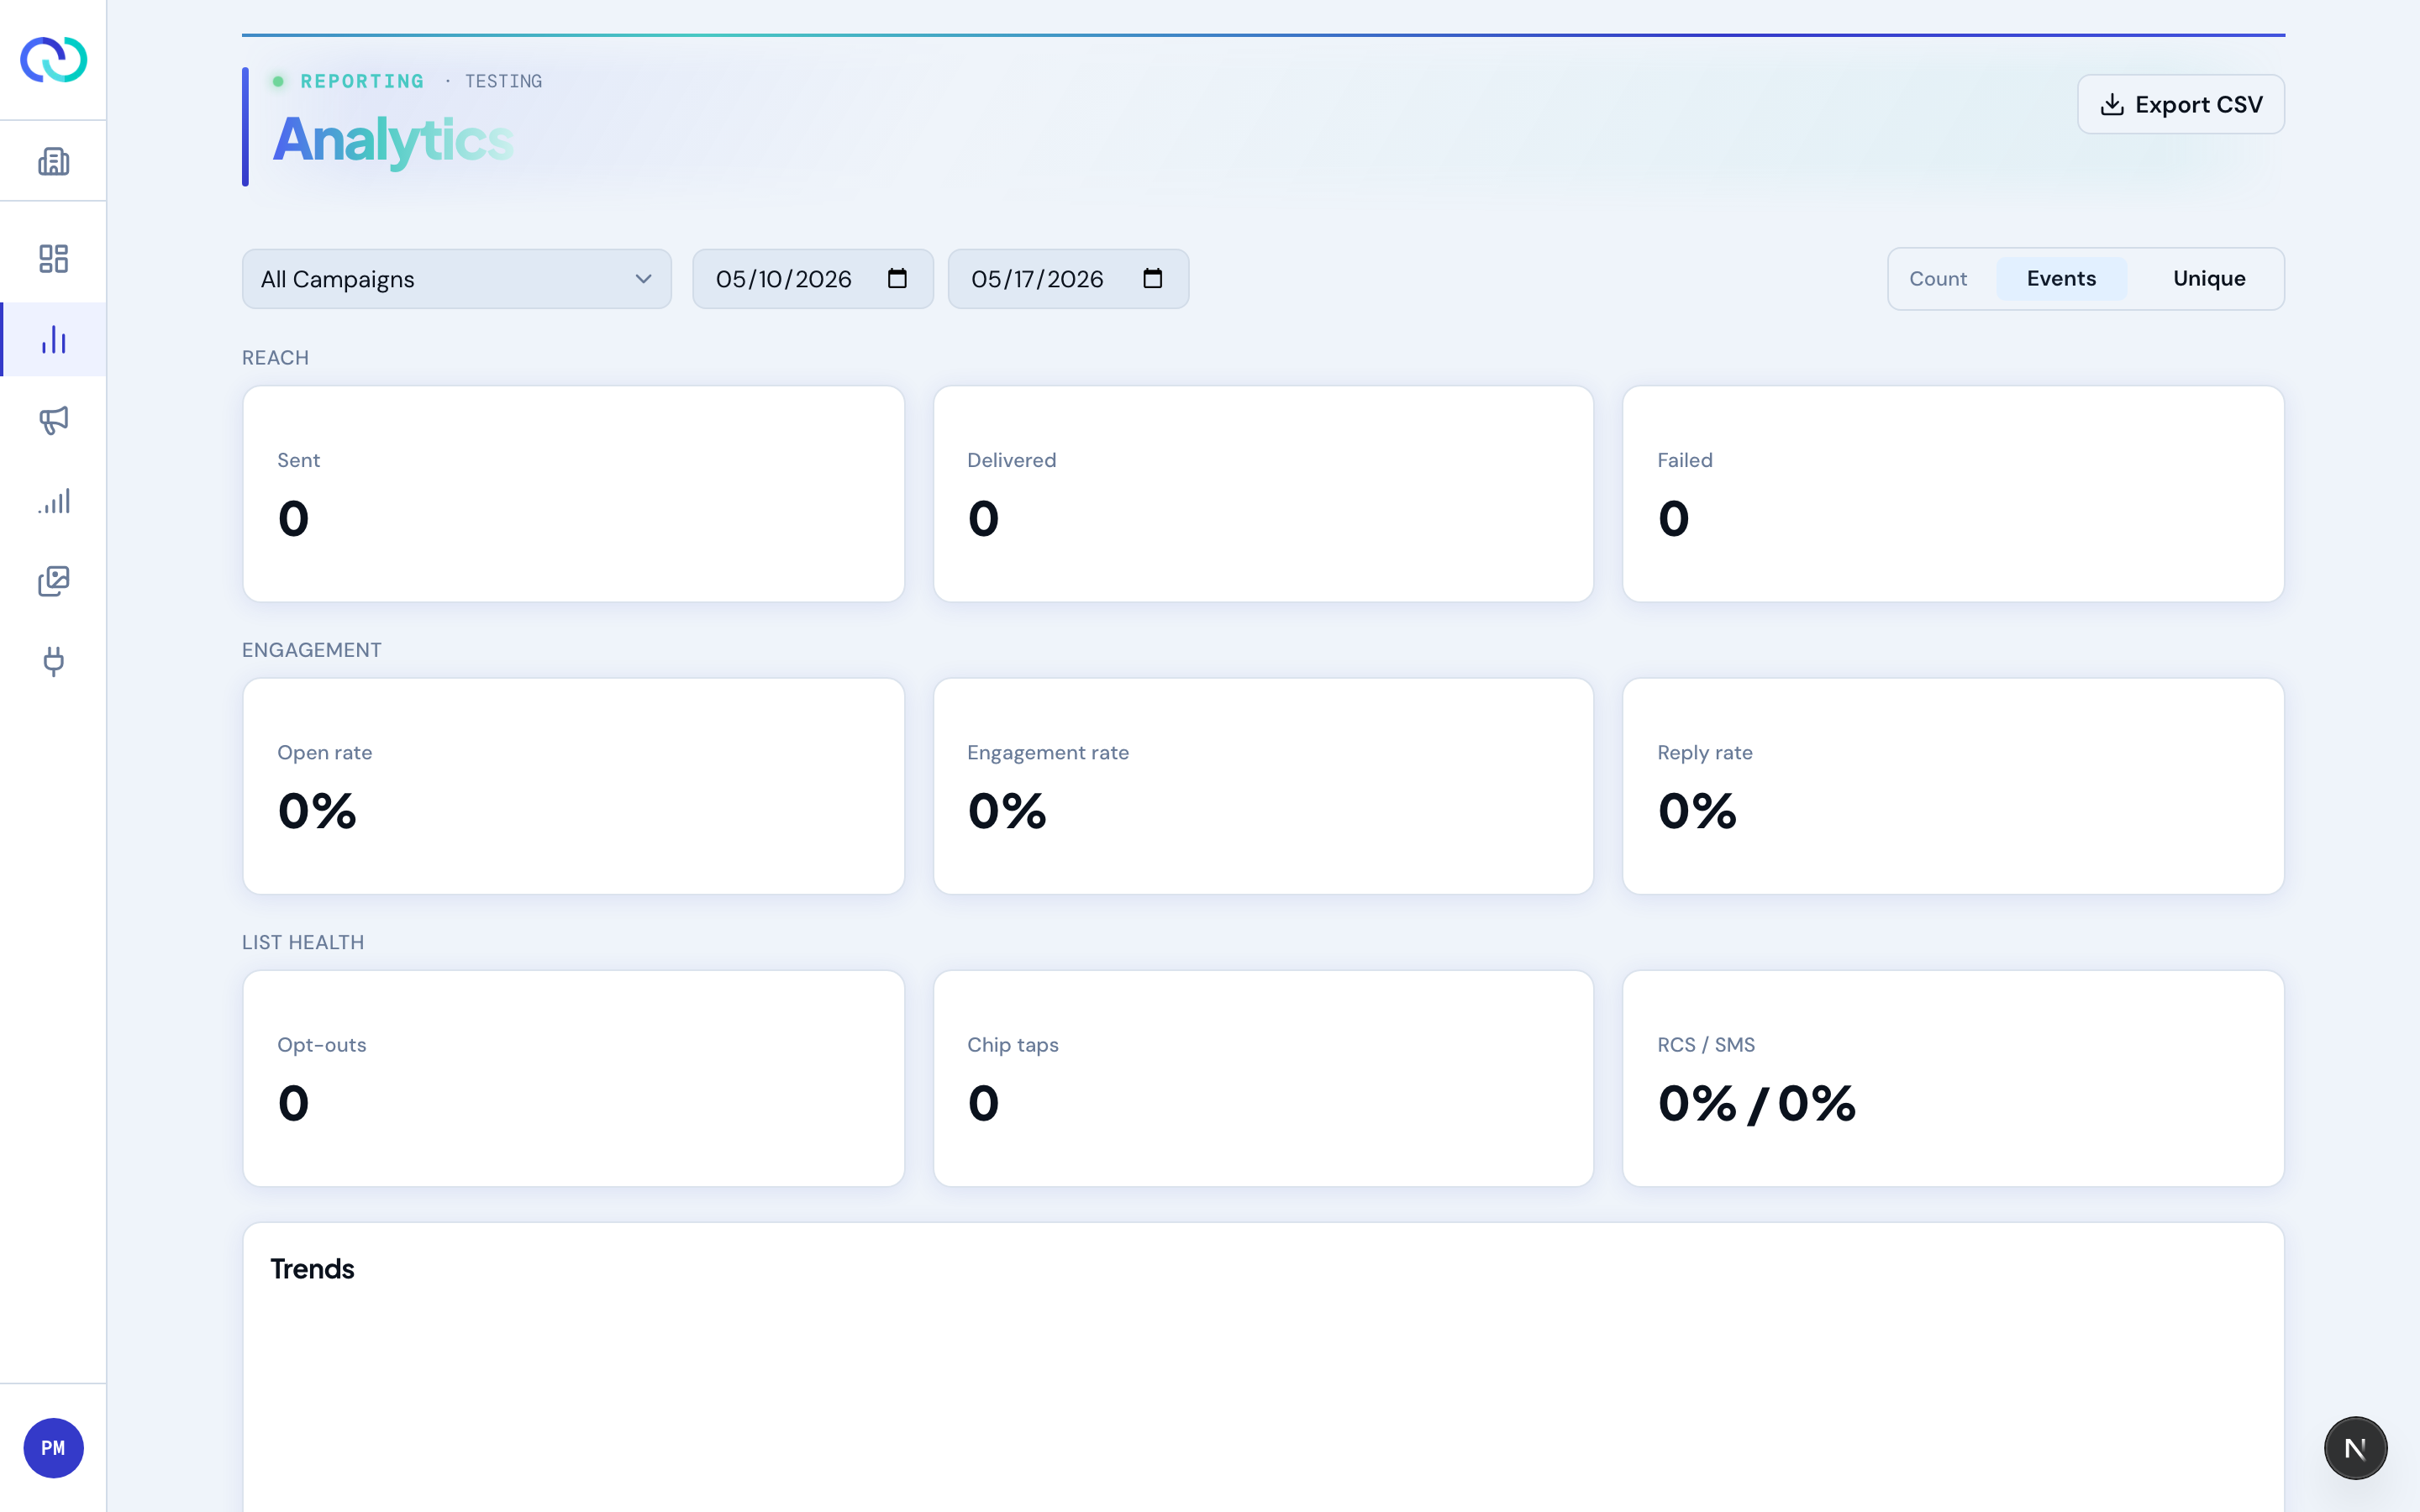Click the Trends heading
Image resolution: width=2420 pixels, height=1512 pixels.
(312, 1269)
